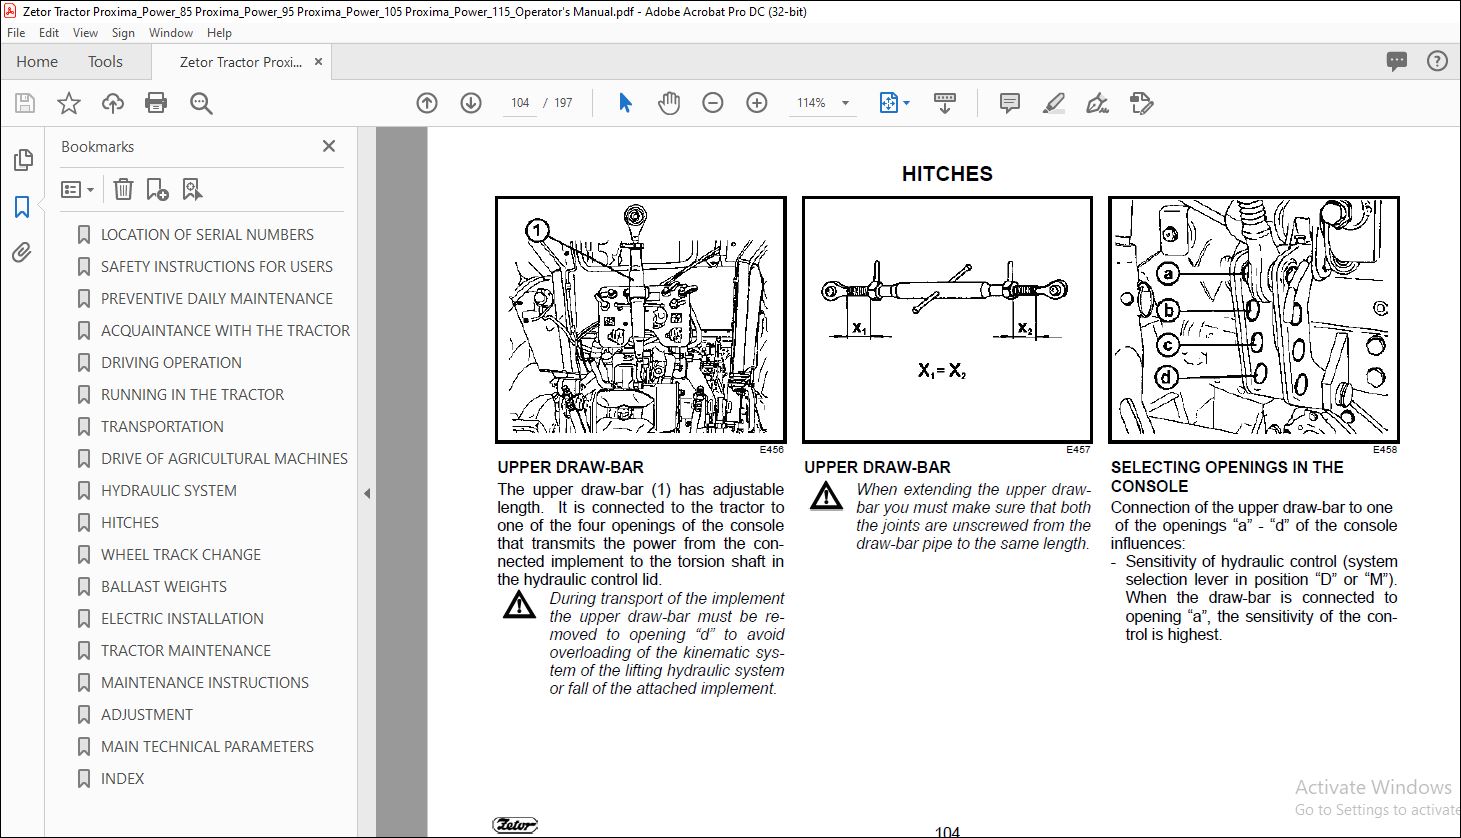Open ELECTRIC INSTALLATION bookmark

[182, 619]
